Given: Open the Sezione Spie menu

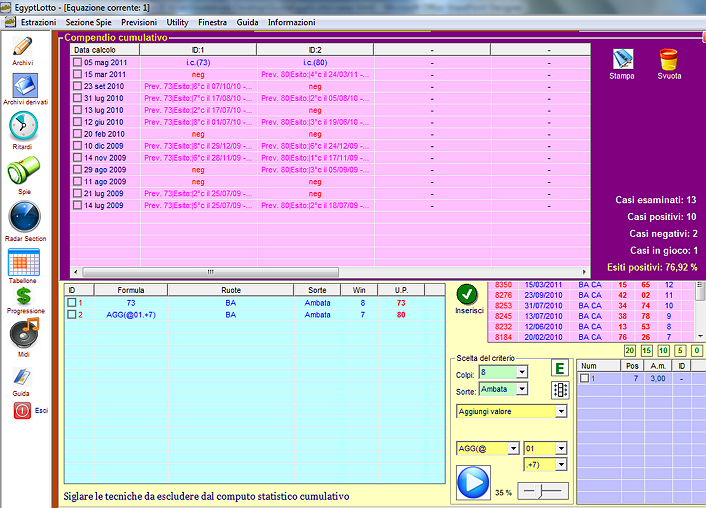Looking at the screenshot, I should click(88, 22).
